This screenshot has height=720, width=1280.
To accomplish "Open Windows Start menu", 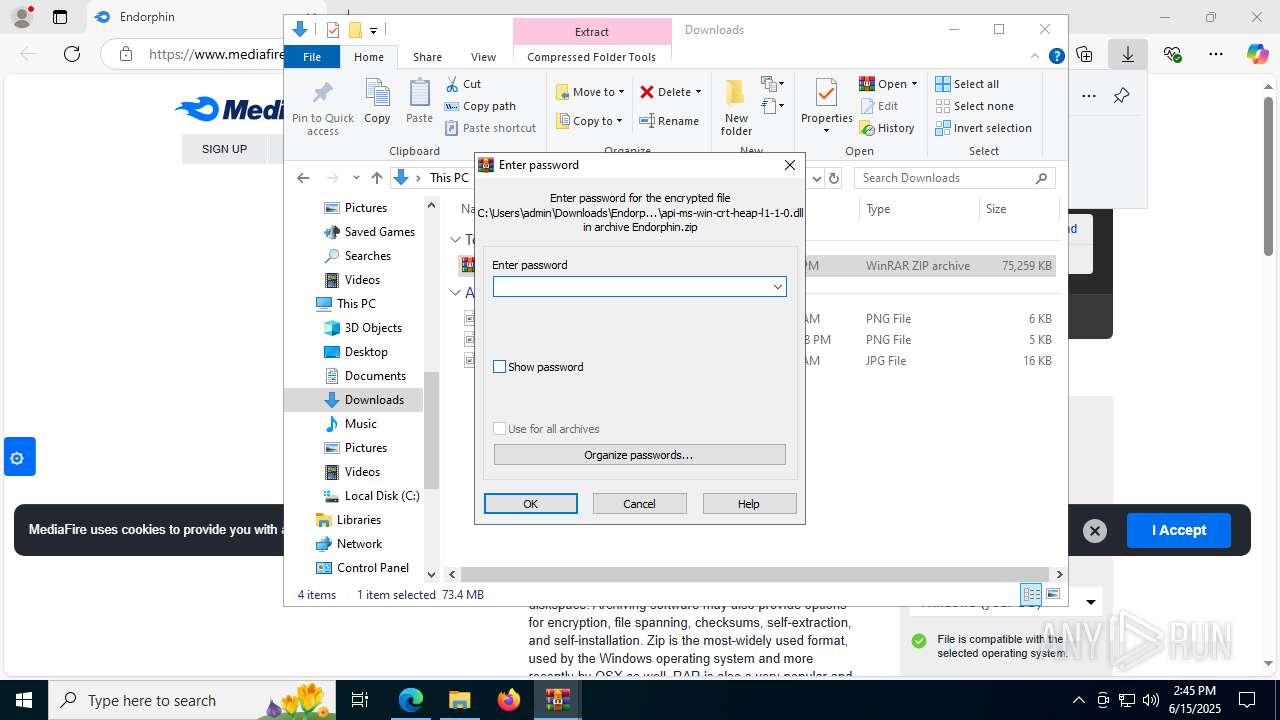I will tap(24, 700).
